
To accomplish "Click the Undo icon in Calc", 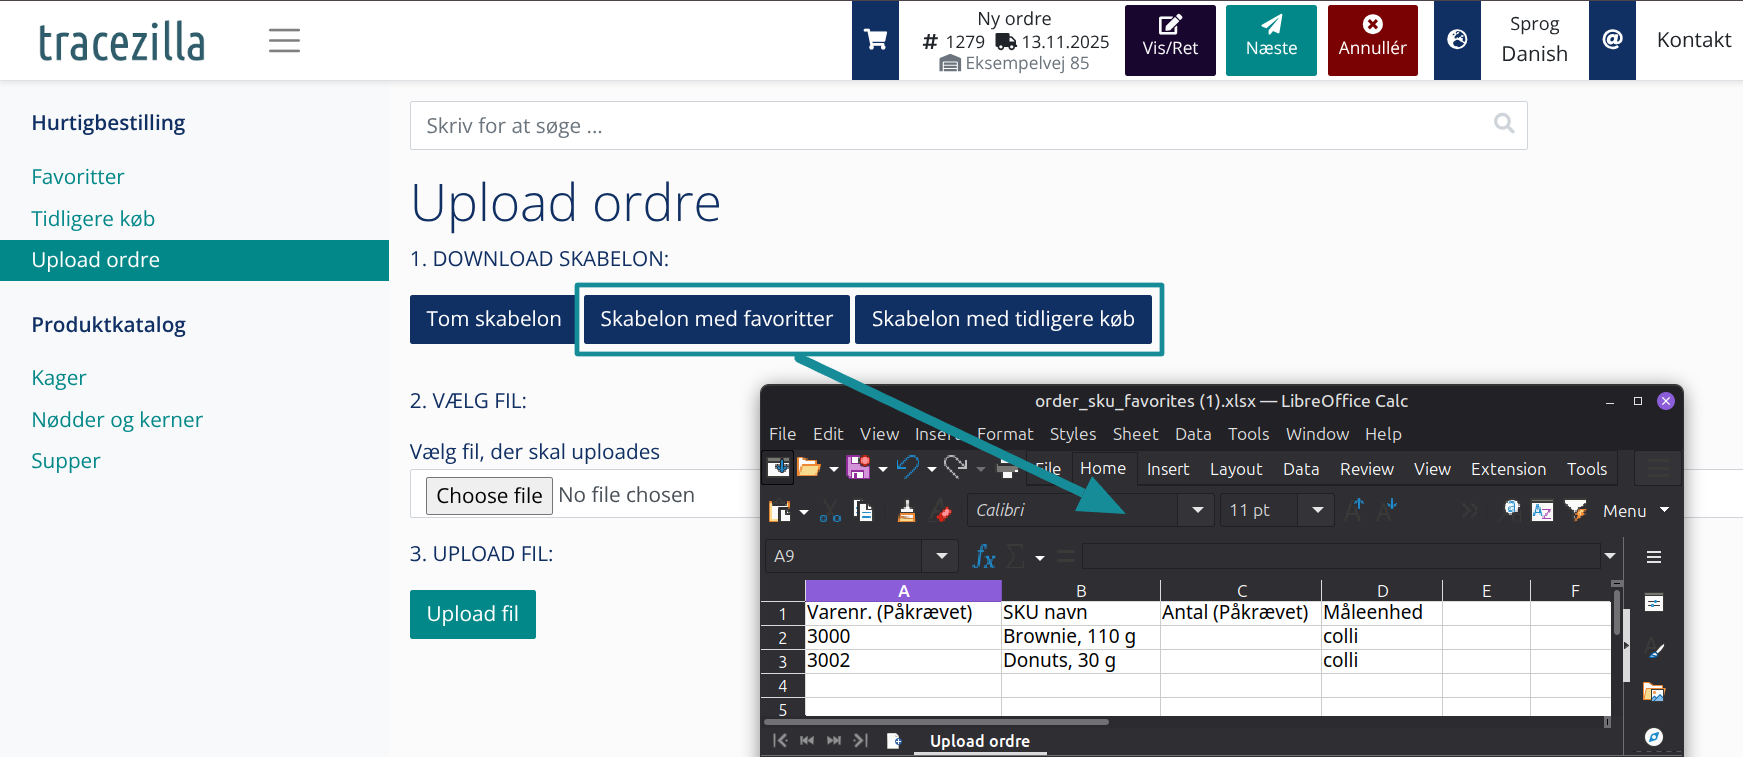I will click(x=908, y=467).
